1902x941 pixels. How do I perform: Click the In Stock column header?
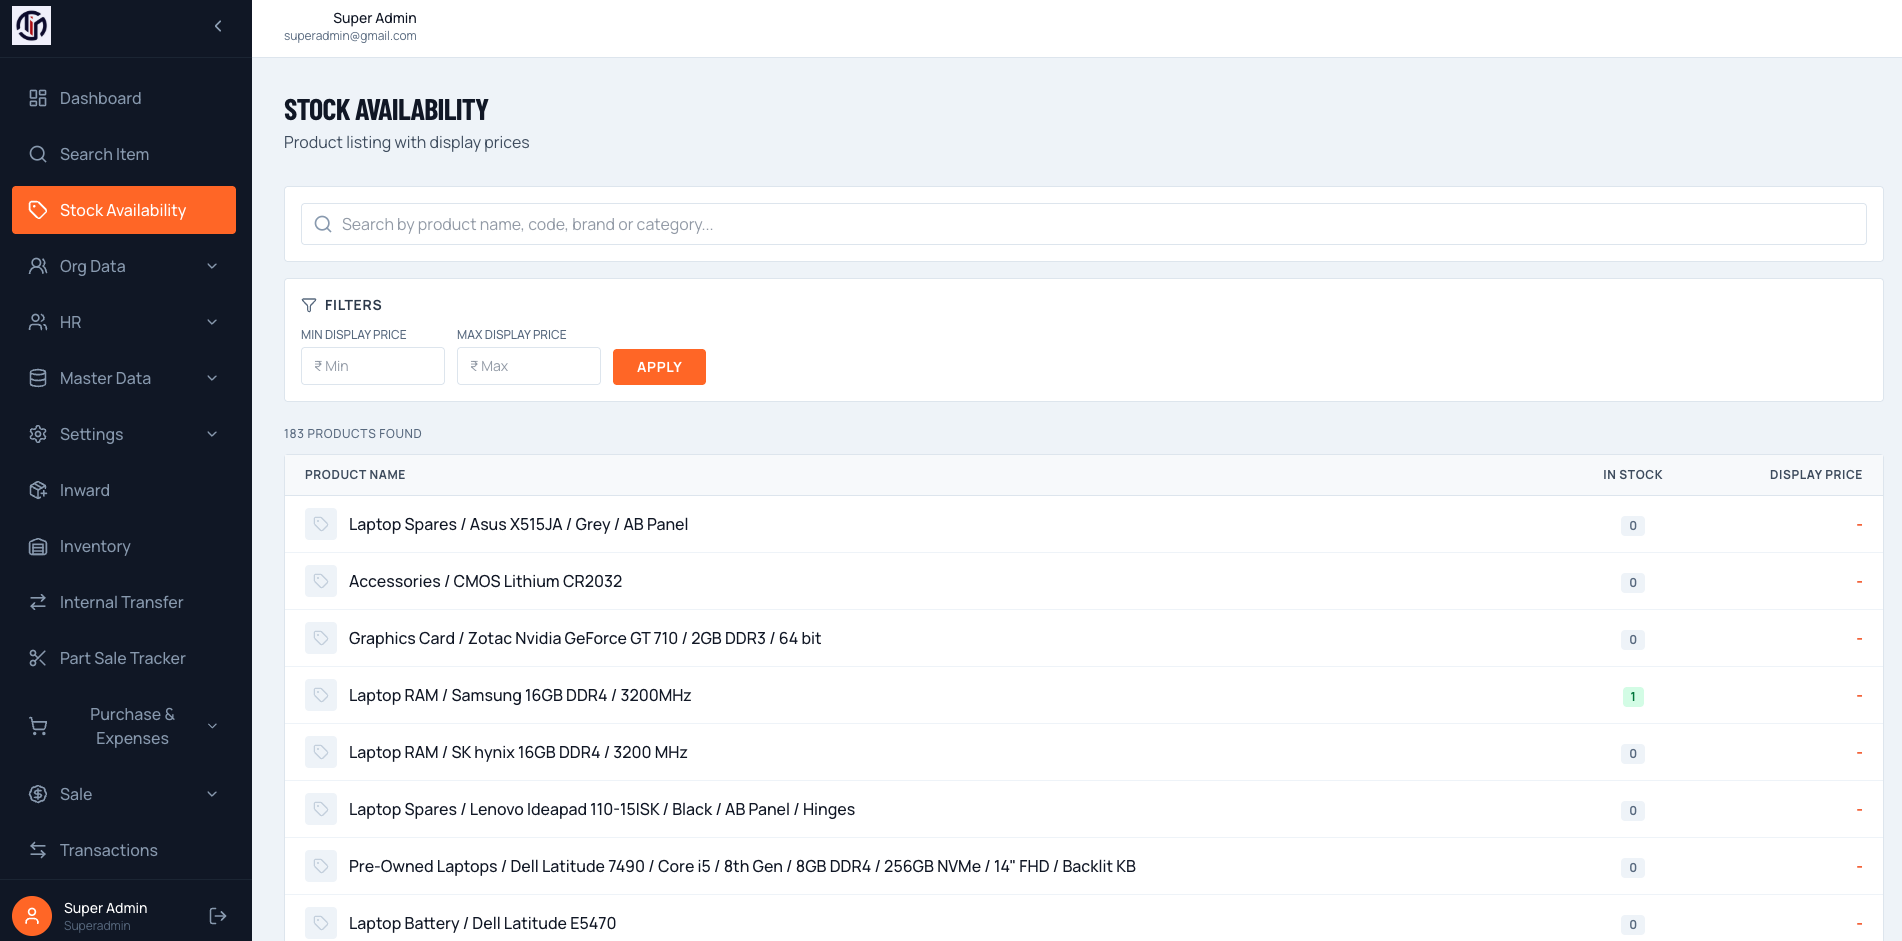[x=1632, y=475]
